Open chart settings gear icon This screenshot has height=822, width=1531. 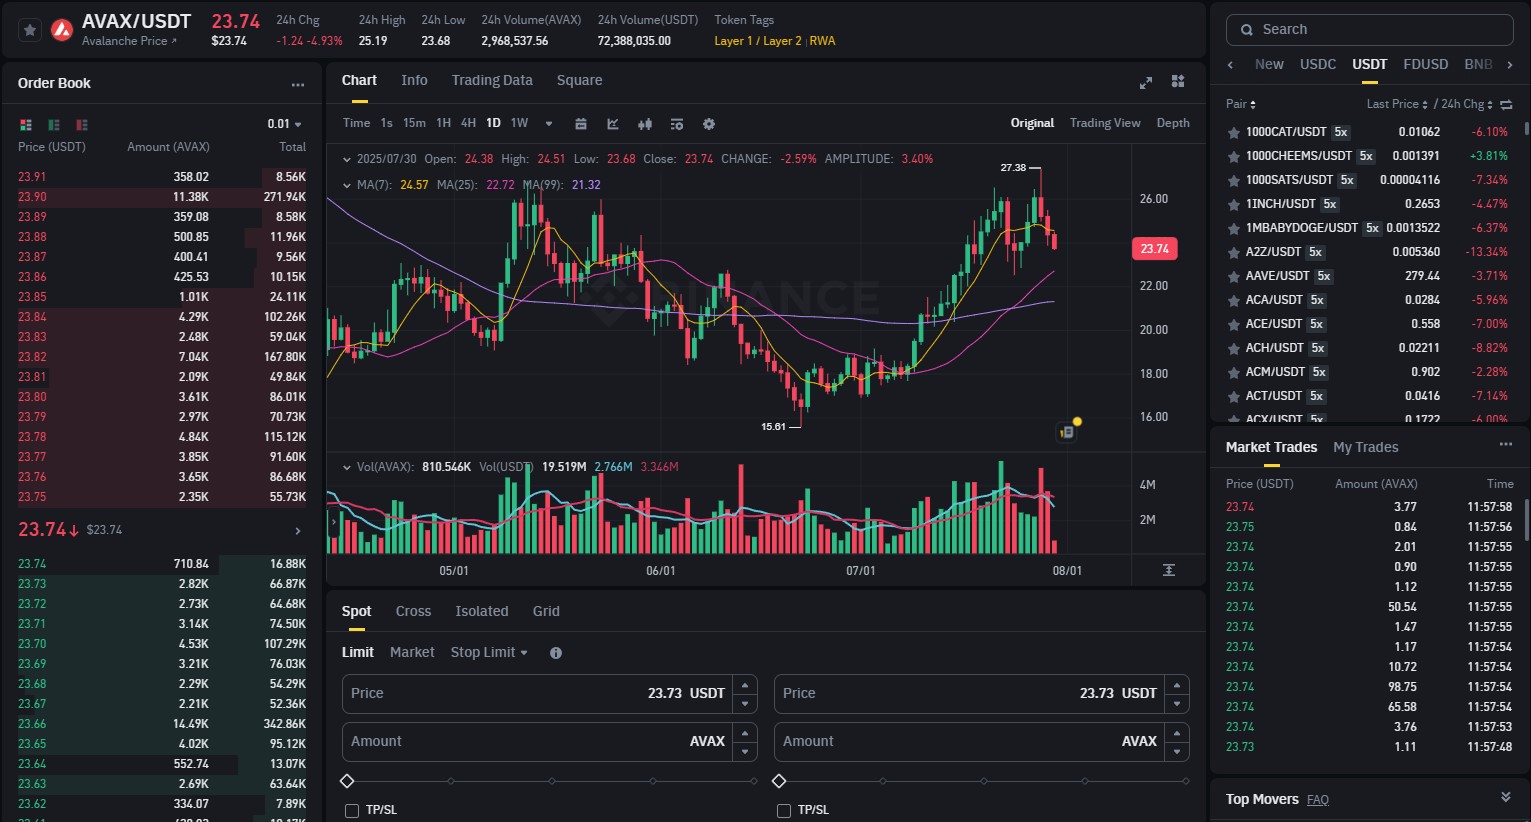[709, 124]
